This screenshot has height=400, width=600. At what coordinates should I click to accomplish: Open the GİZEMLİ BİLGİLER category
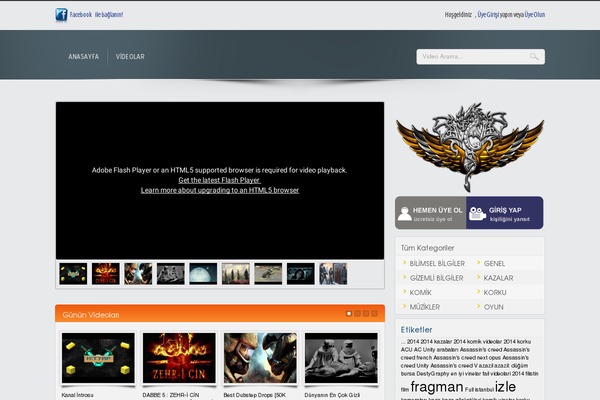[436, 278]
